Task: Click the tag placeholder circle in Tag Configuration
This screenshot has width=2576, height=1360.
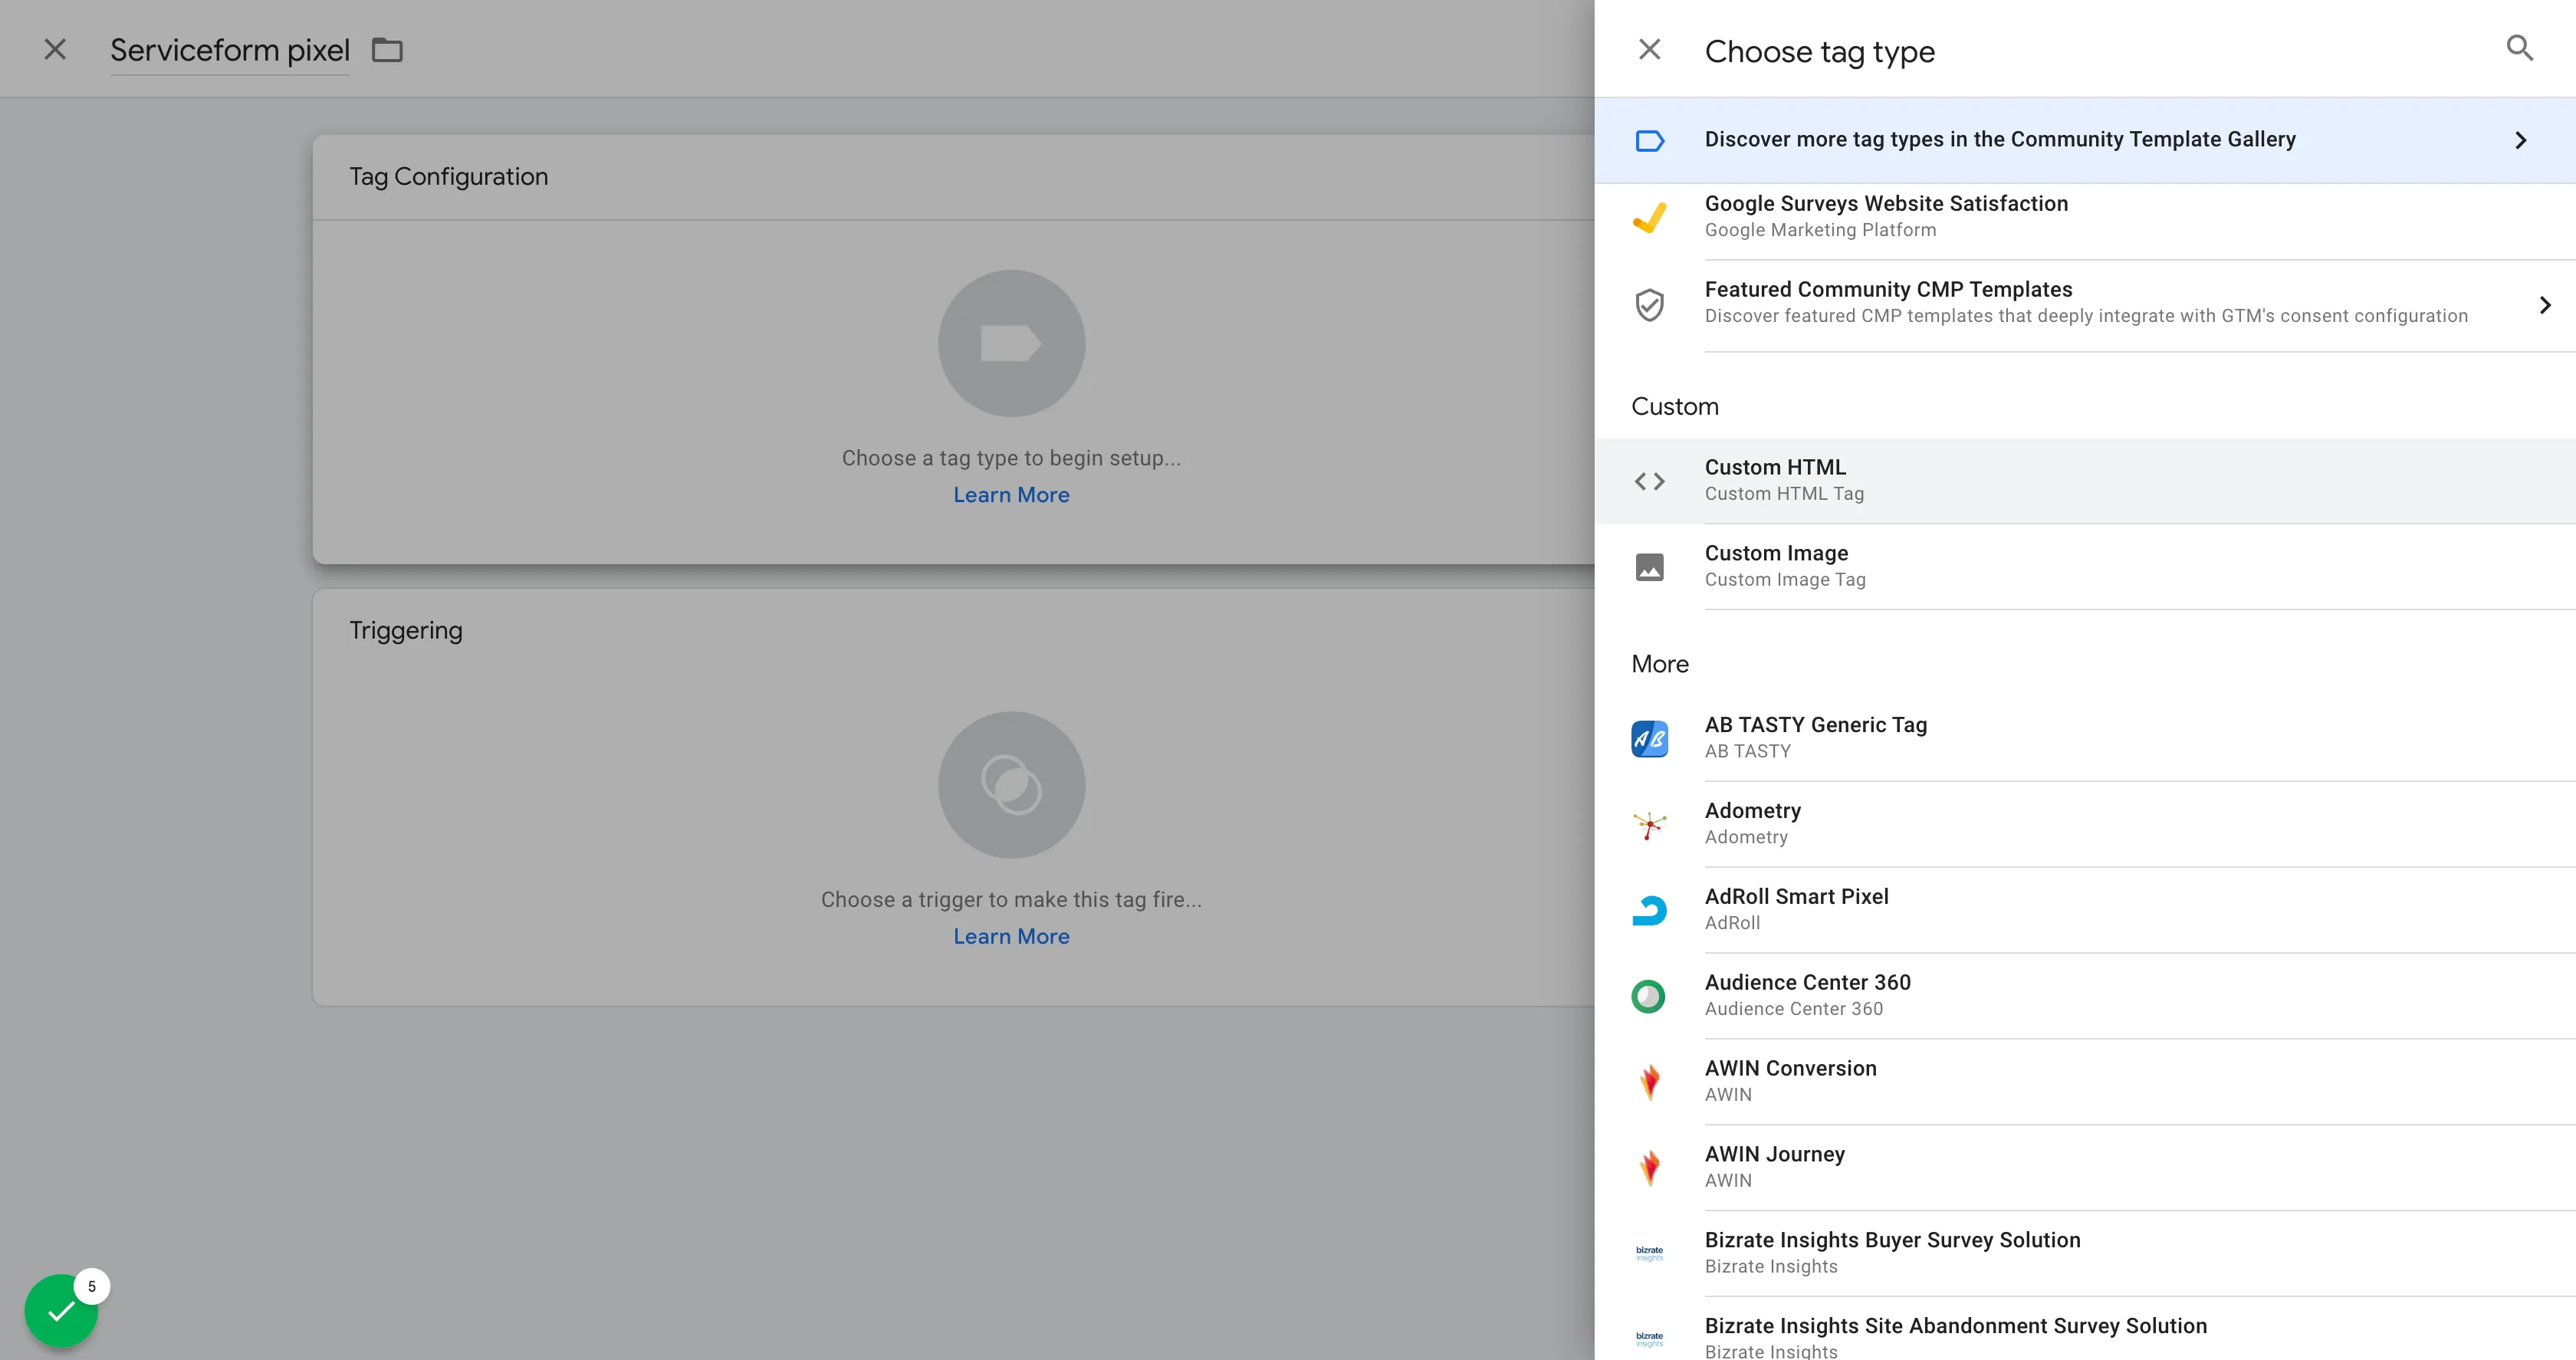Action: coord(1011,343)
